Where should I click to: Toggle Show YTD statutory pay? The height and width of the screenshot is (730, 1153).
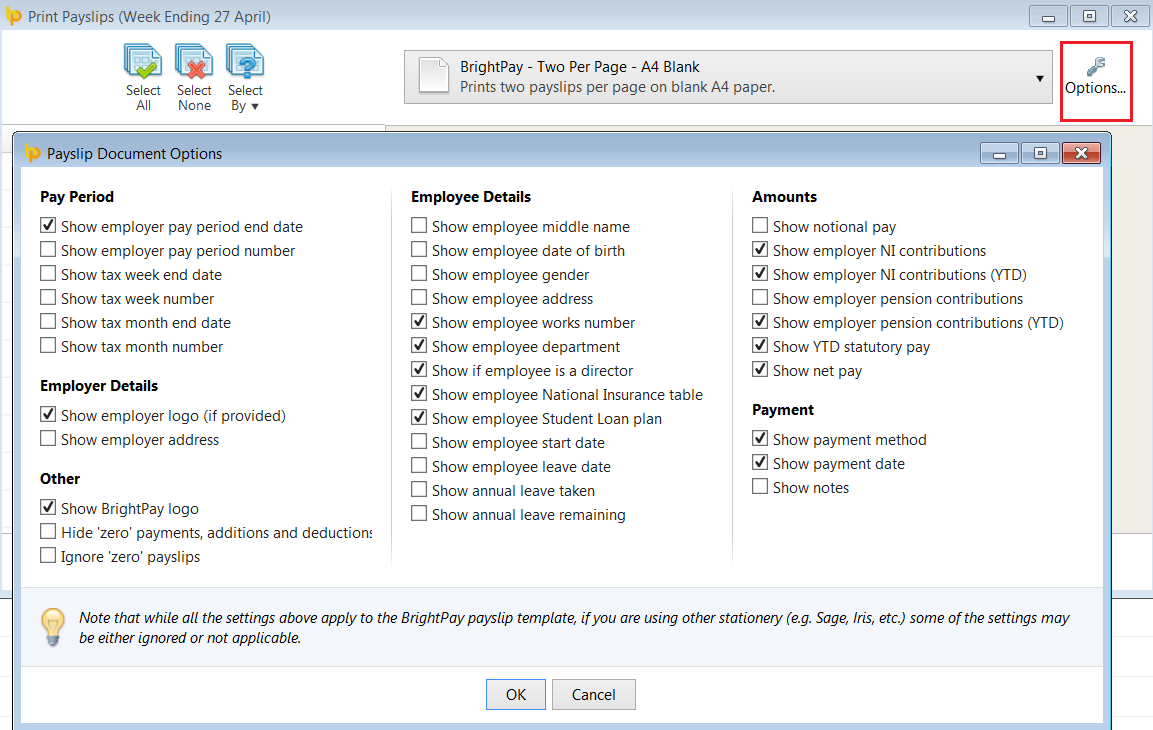(x=760, y=346)
